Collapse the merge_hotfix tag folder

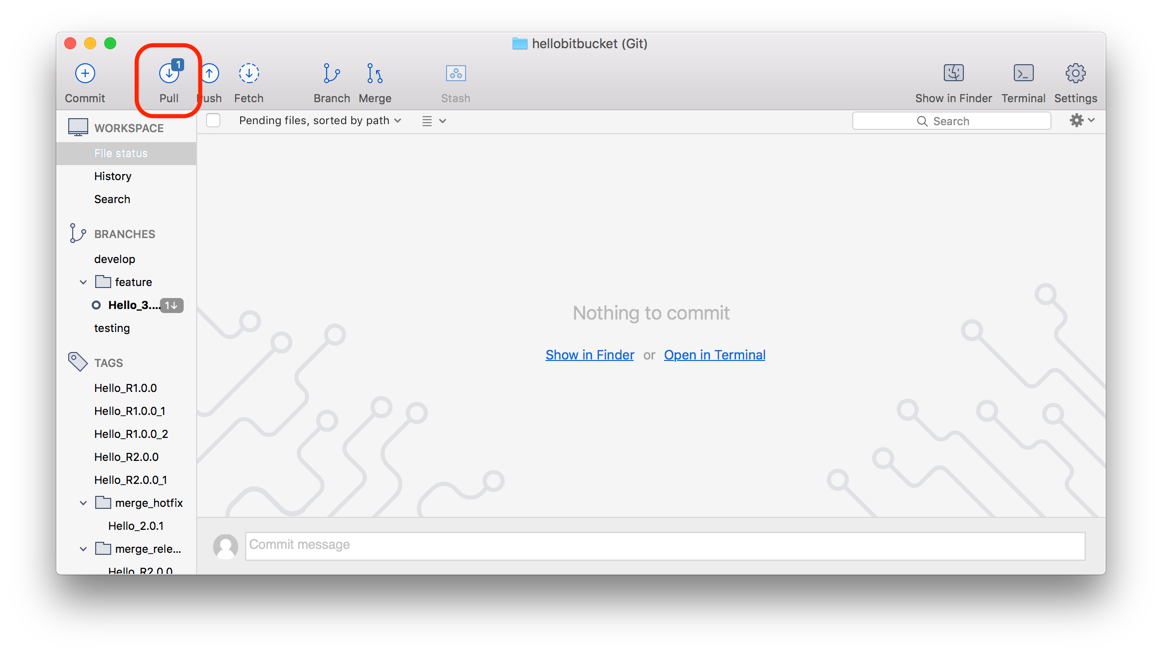83,503
